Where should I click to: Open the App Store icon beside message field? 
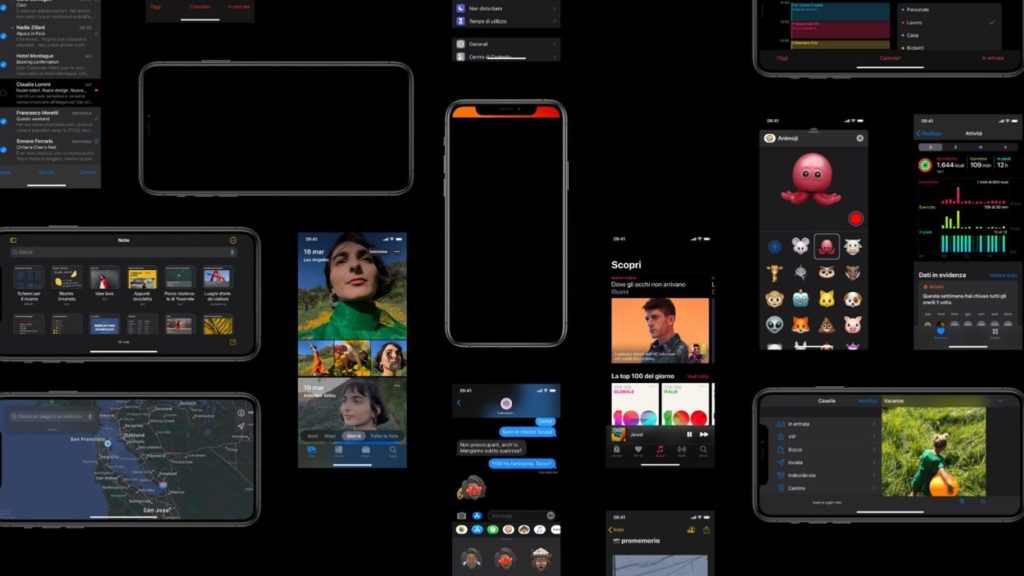pyautogui.click(x=477, y=516)
